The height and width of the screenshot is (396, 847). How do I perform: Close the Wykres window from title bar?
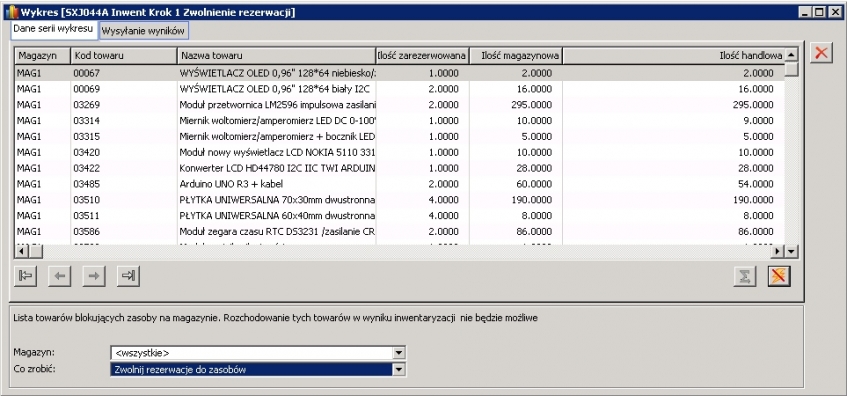[835, 12]
